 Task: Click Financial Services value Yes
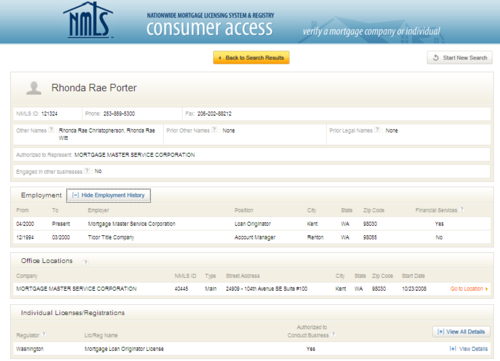(x=439, y=224)
